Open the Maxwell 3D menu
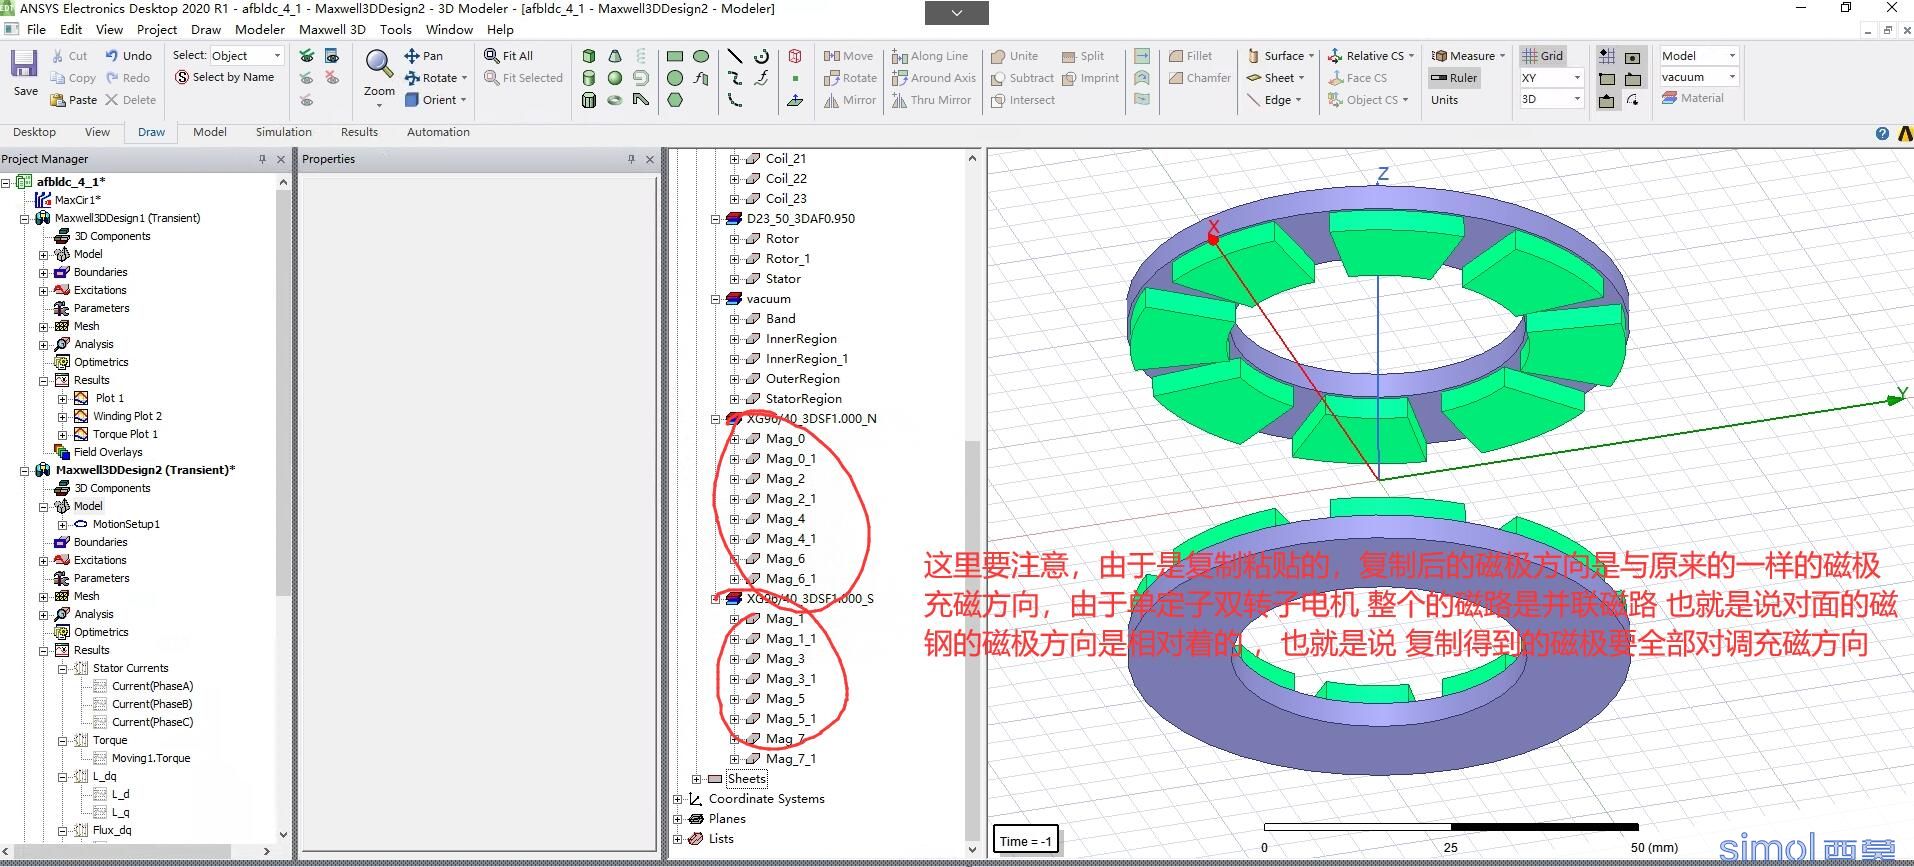This screenshot has width=1914, height=867. pyautogui.click(x=333, y=30)
